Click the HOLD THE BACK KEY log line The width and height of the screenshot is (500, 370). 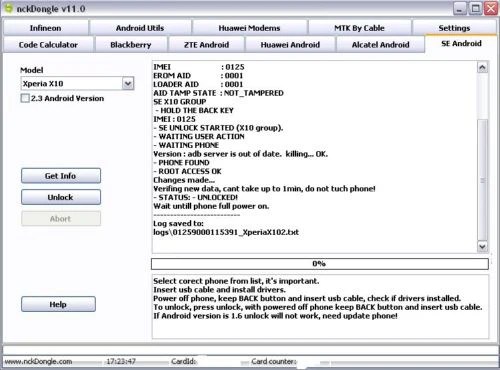(194, 110)
